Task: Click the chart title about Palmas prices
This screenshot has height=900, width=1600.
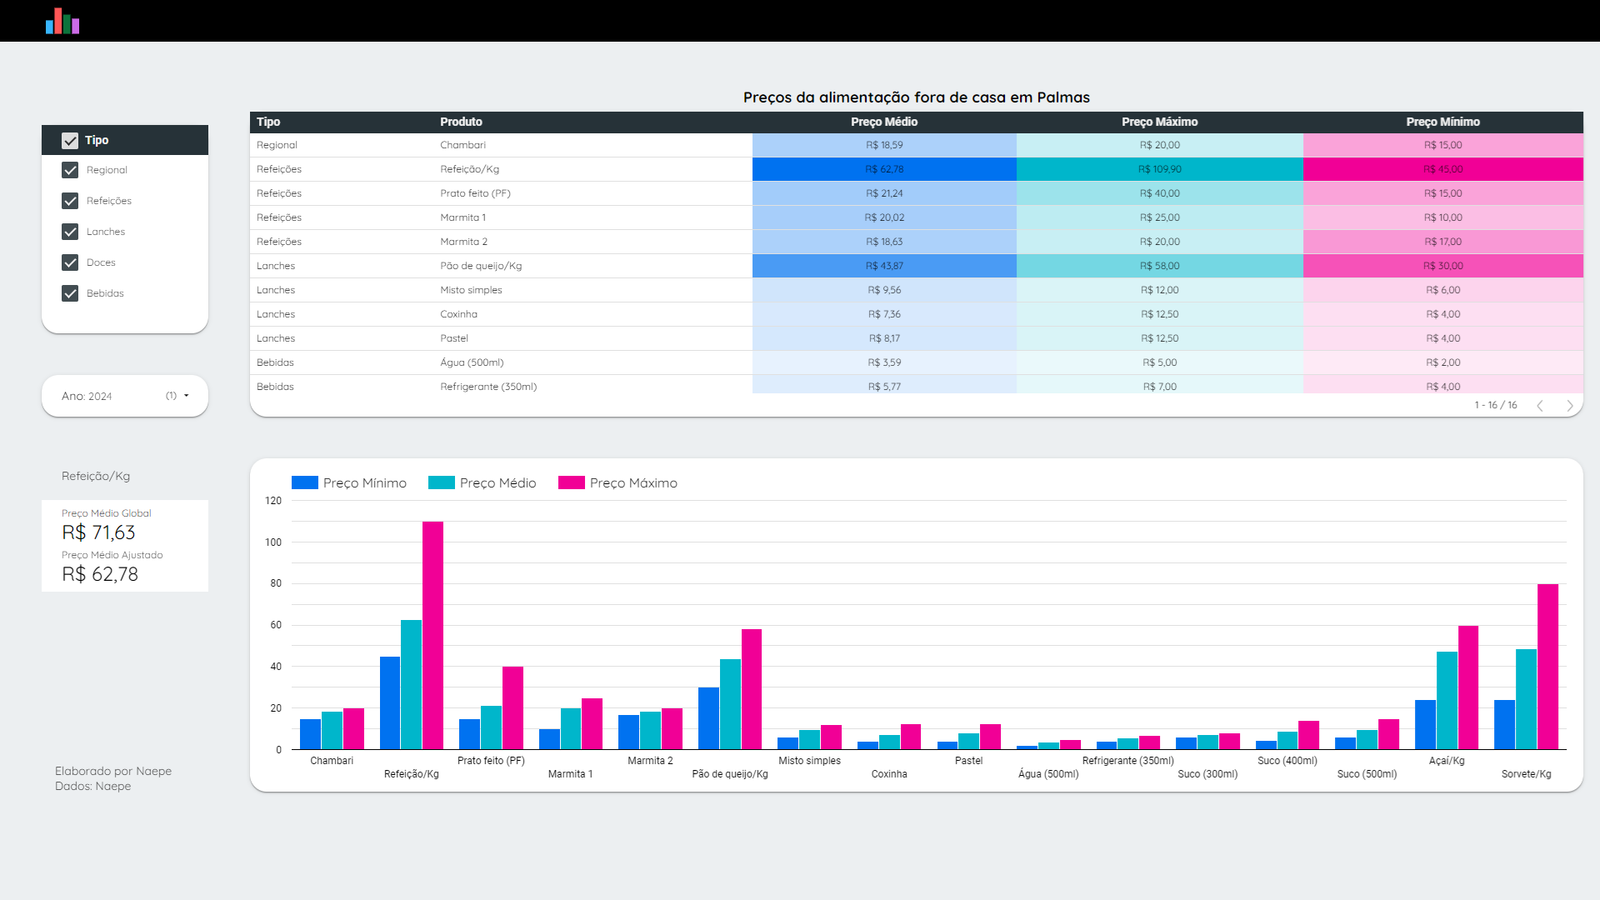Action: 916,97
